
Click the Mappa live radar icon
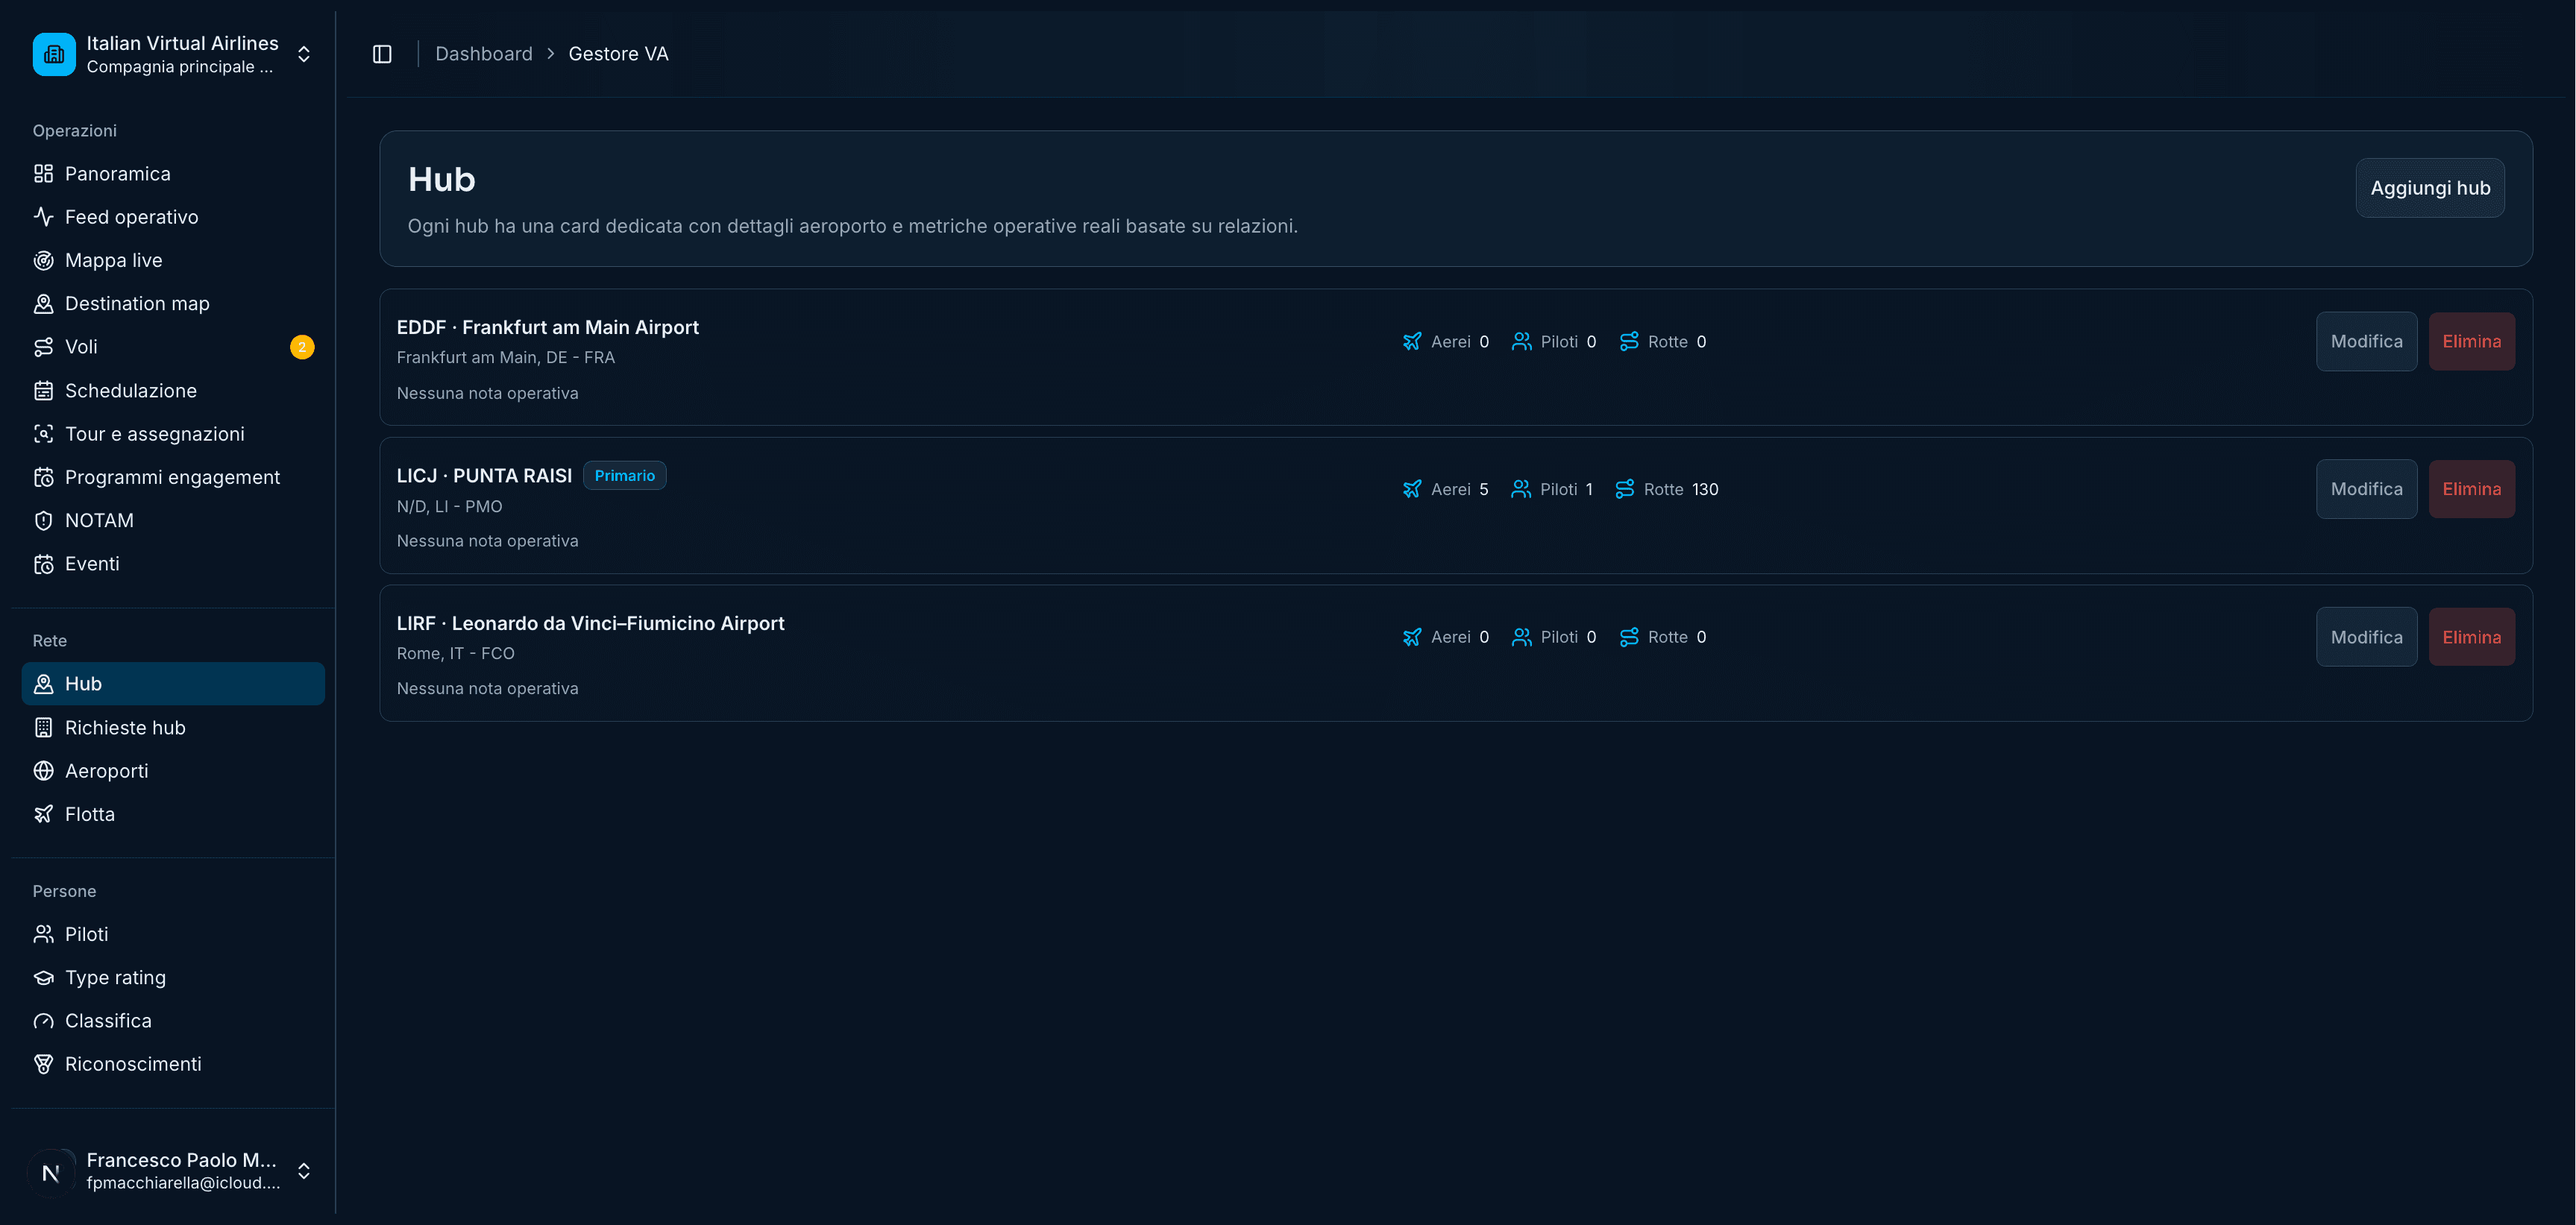[43, 260]
